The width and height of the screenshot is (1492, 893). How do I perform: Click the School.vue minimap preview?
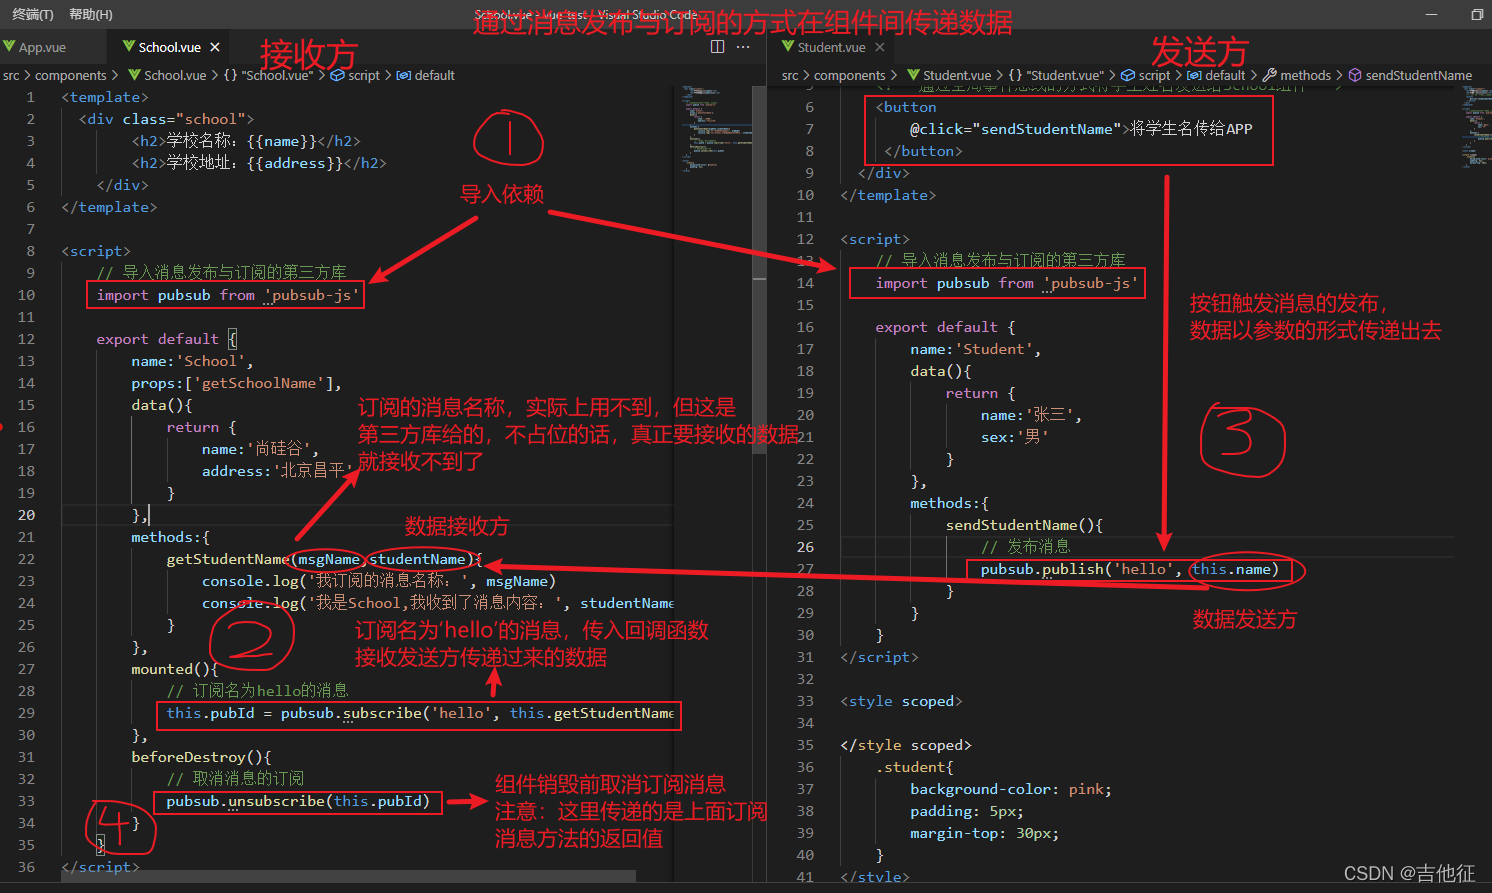click(716, 130)
